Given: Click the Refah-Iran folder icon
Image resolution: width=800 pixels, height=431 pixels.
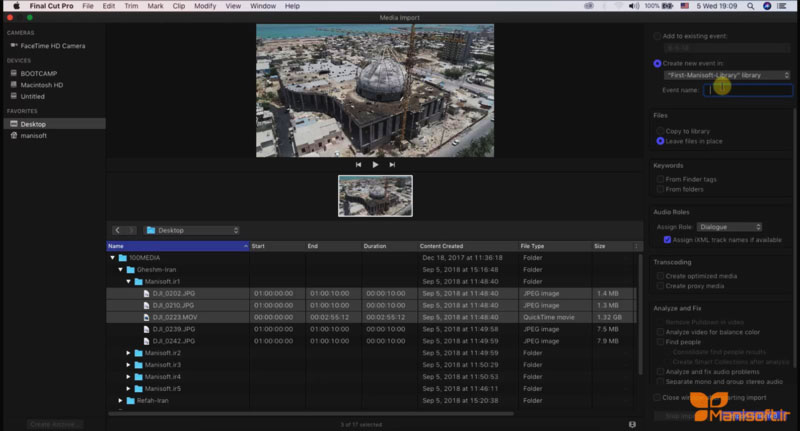Looking at the screenshot, I should pos(131,401).
